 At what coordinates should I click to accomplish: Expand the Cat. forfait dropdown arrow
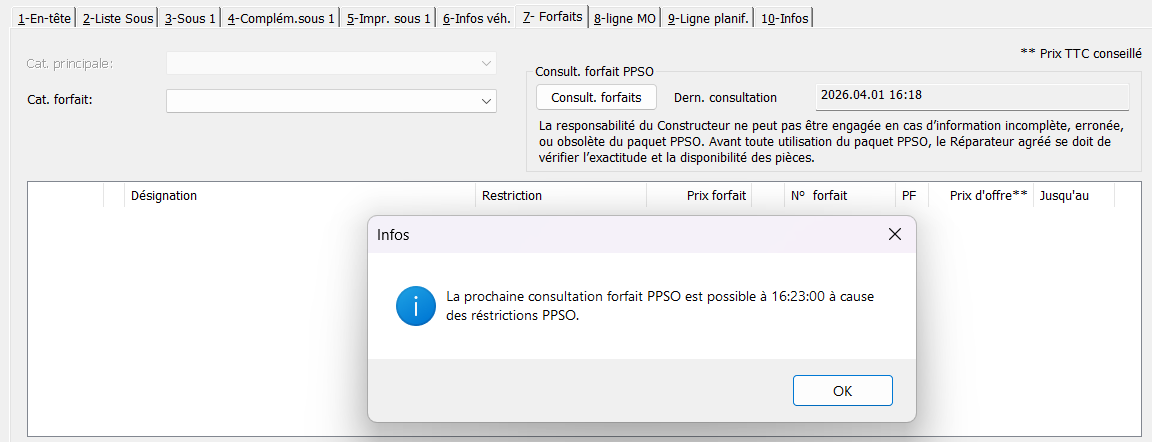pyautogui.click(x=486, y=101)
